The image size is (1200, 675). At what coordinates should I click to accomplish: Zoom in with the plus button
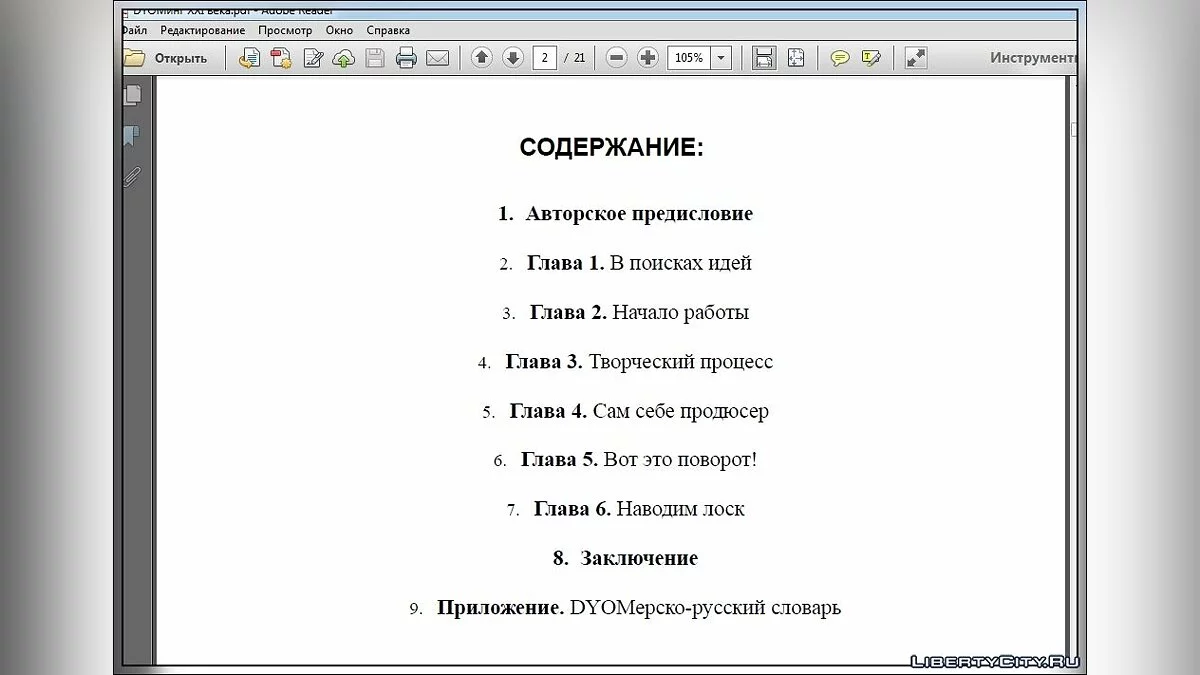pos(648,58)
